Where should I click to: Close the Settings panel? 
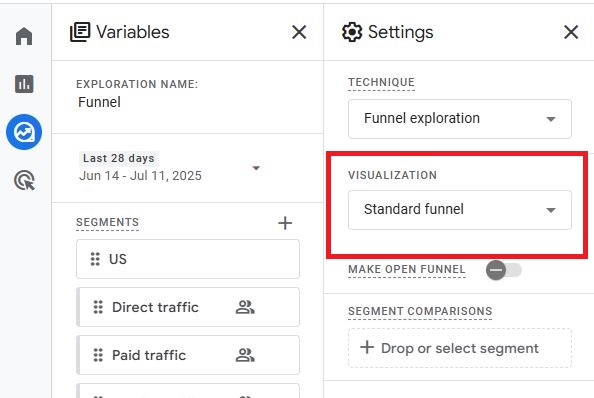[571, 32]
